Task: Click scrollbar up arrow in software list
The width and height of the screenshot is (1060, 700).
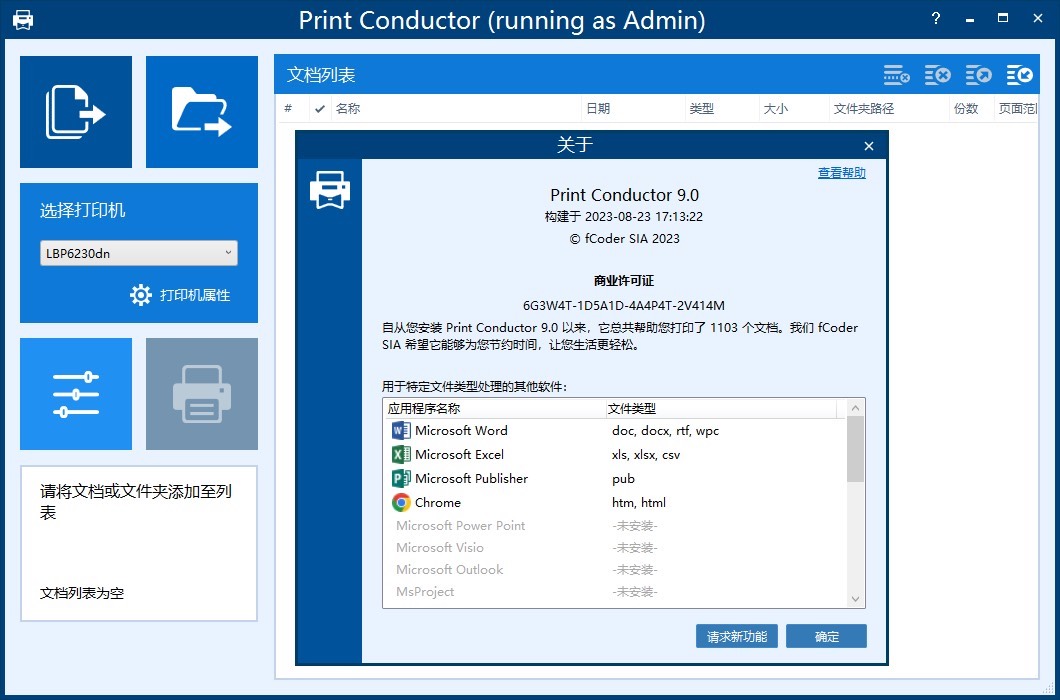Action: tap(855, 408)
